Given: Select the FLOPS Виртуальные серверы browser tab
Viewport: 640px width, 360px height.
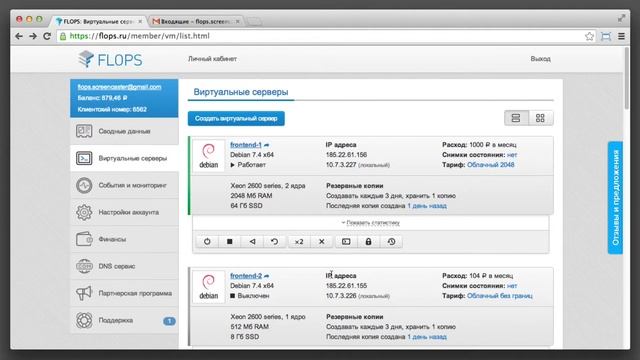Looking at the screenshot, I should pyautogui.click(x=98, y=21).
